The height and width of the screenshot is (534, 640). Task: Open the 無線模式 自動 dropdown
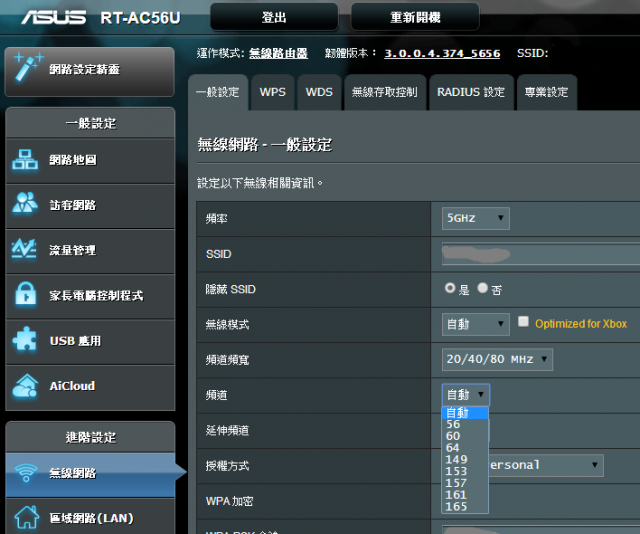[x=476, y=325]
